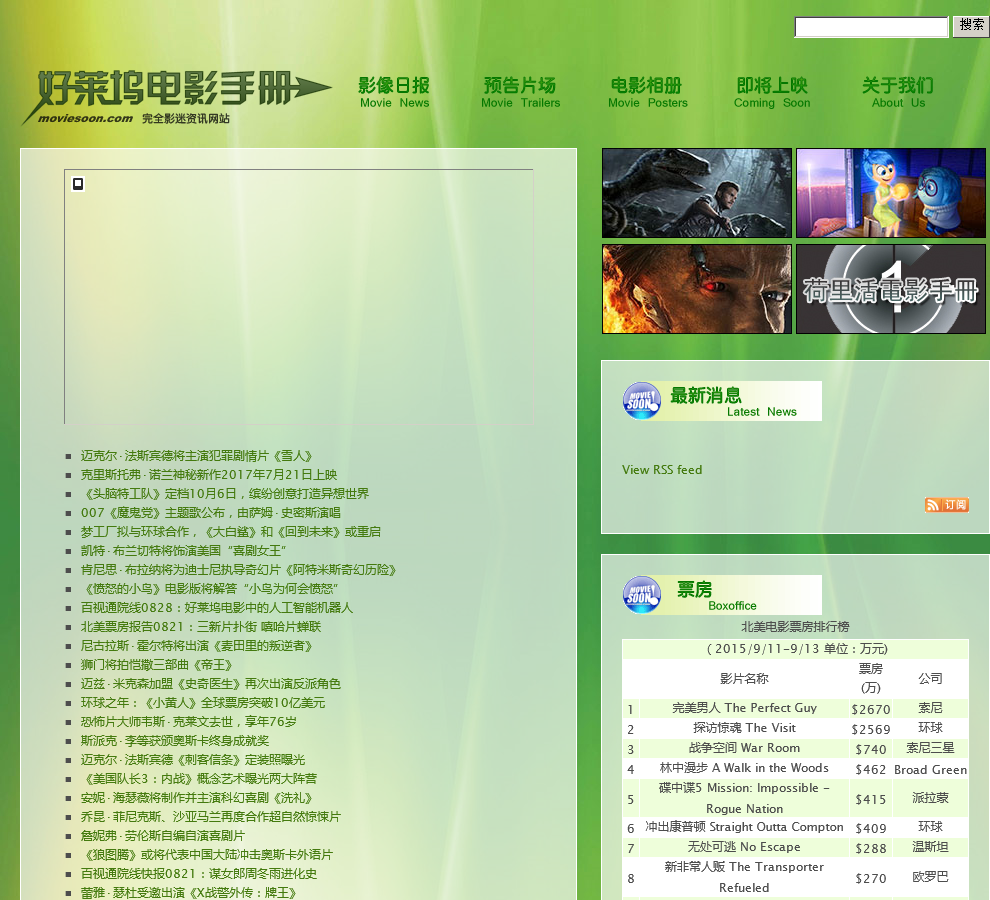Open article 百视通院线快报0821
This screenshot has height=900, width=990.
click(x=199, y=873)
